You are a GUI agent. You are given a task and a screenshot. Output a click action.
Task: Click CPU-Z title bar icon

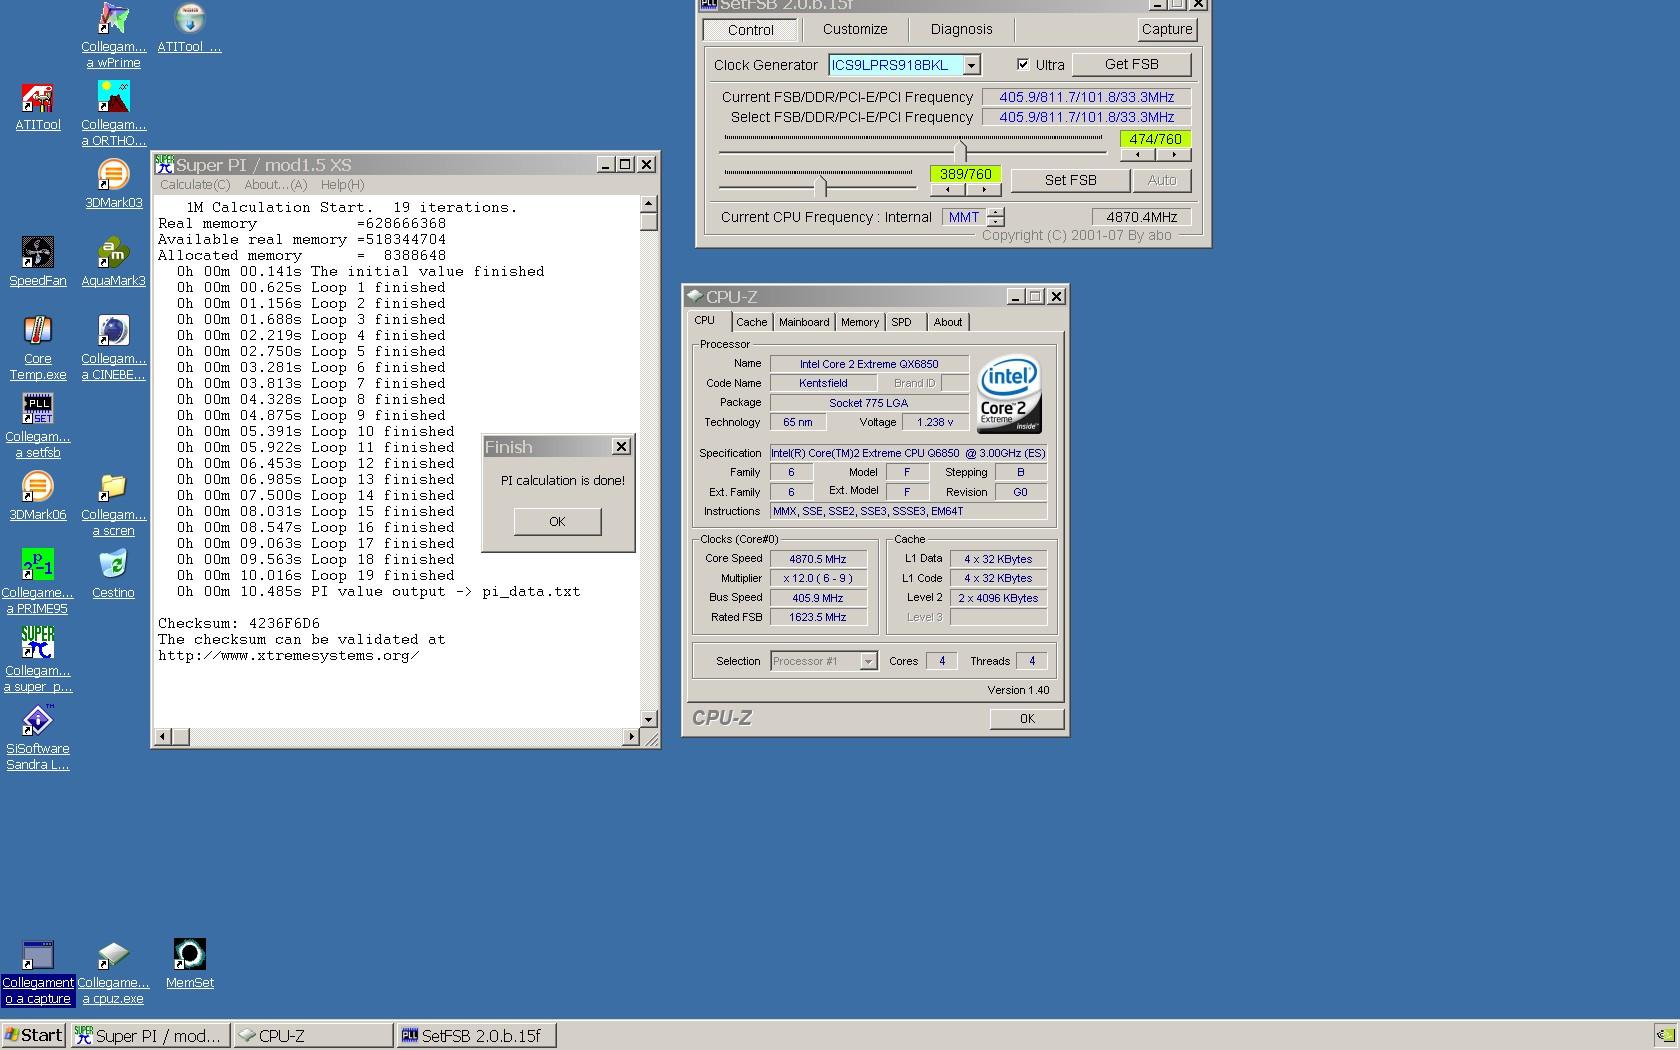694,296
